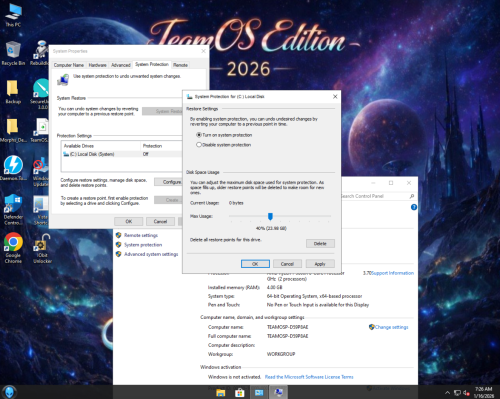Click the Available Drives column header

[x=101, y=146]
